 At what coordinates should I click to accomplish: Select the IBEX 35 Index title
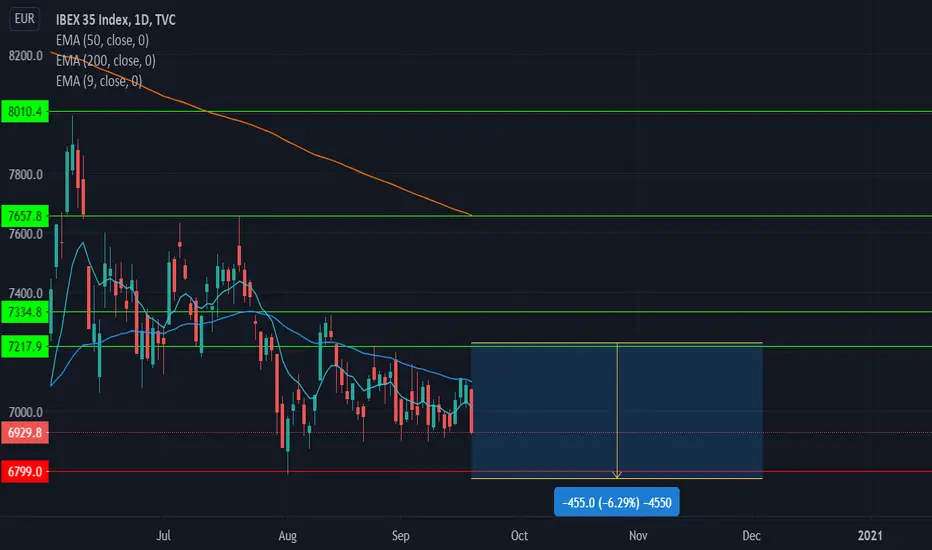[x=115, y=20]
